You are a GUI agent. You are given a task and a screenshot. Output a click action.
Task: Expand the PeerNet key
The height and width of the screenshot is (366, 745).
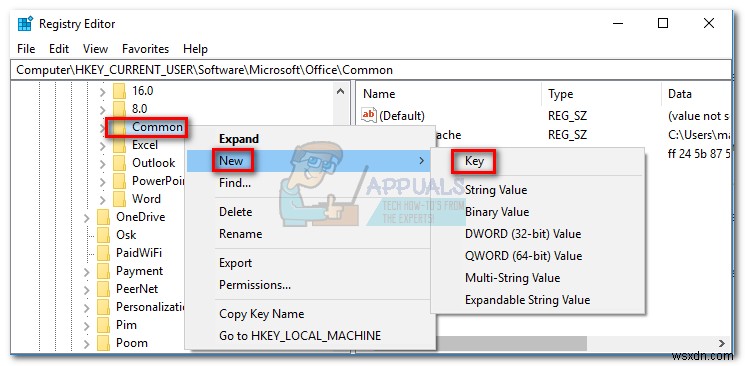[x=87, y=289]
